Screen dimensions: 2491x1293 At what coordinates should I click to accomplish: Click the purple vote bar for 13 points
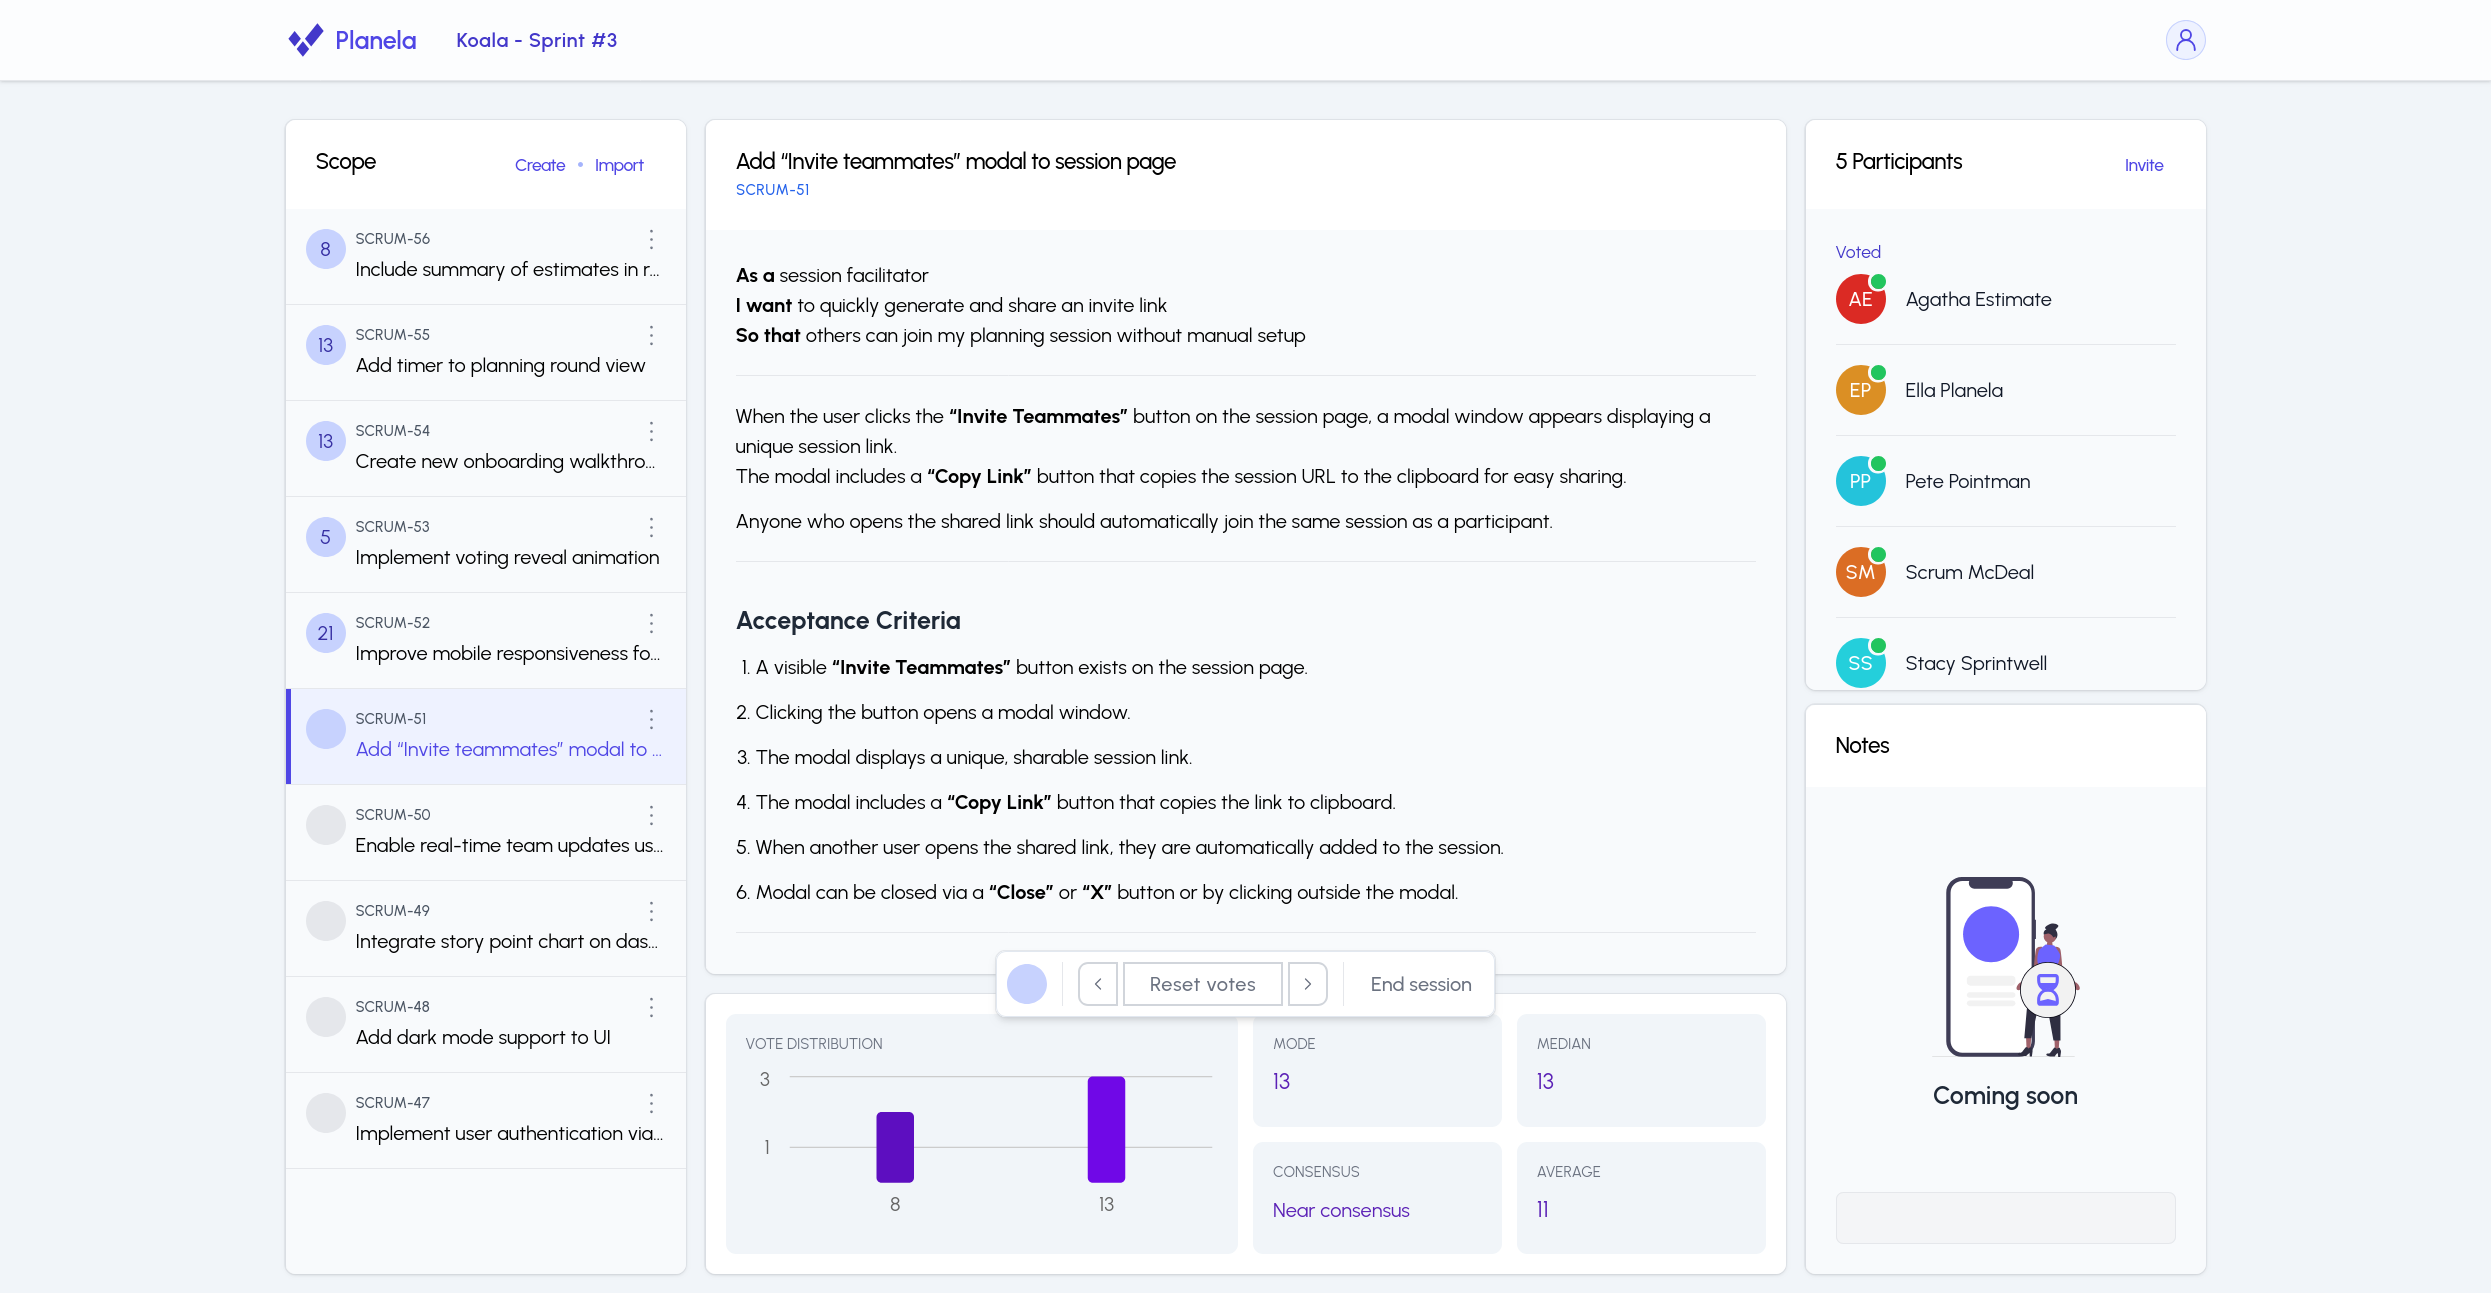pyautogui.click(x=1105, y=1130)
